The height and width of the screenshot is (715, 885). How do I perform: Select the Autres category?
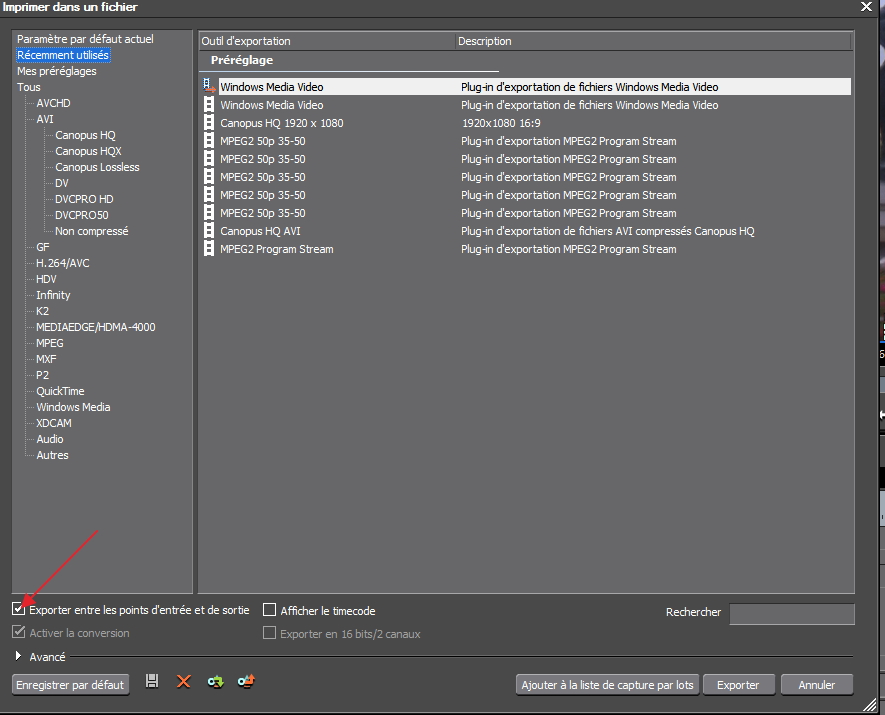[x=52, y=455]
